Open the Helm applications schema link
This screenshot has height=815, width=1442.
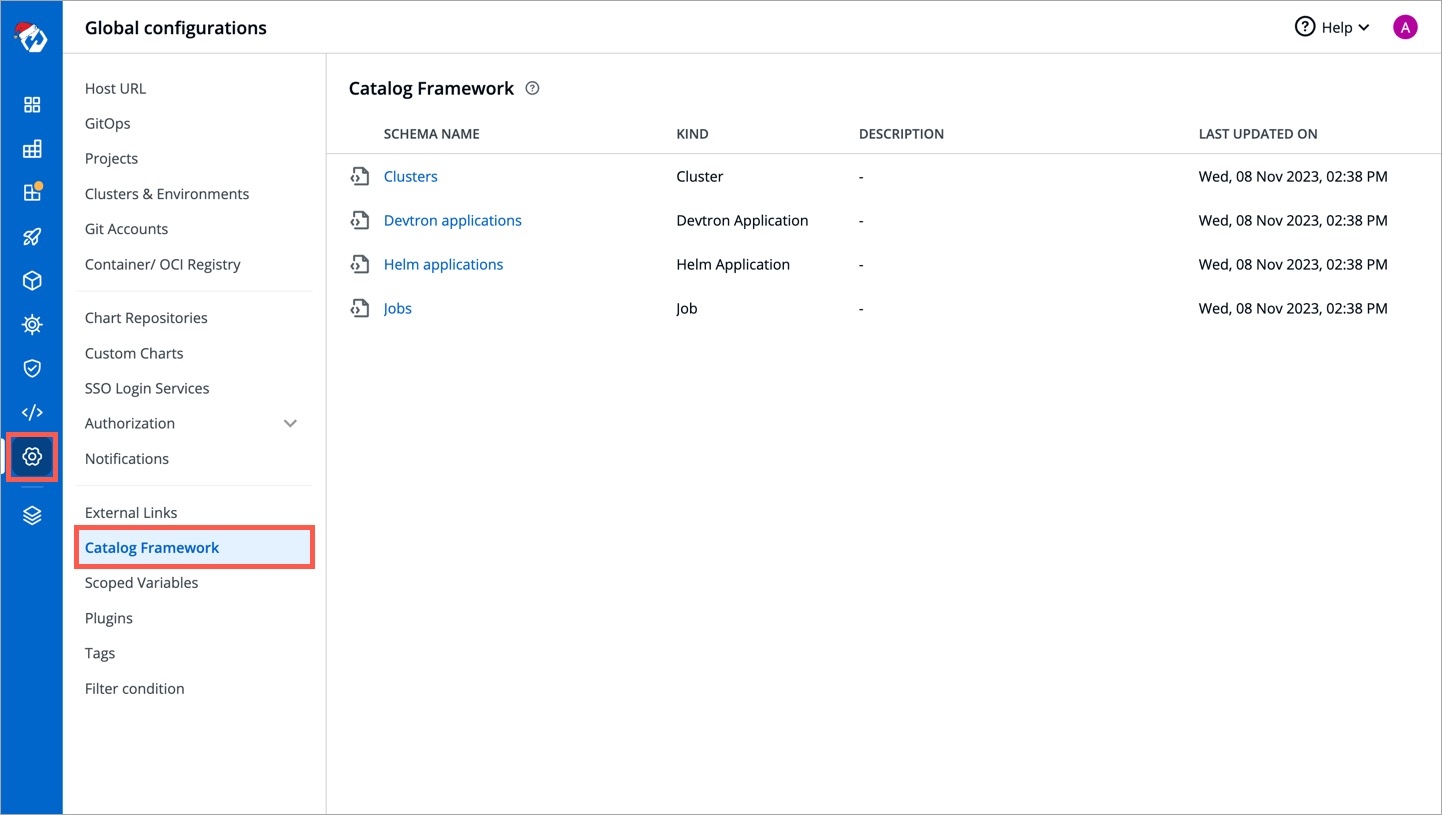coord(443,264)
